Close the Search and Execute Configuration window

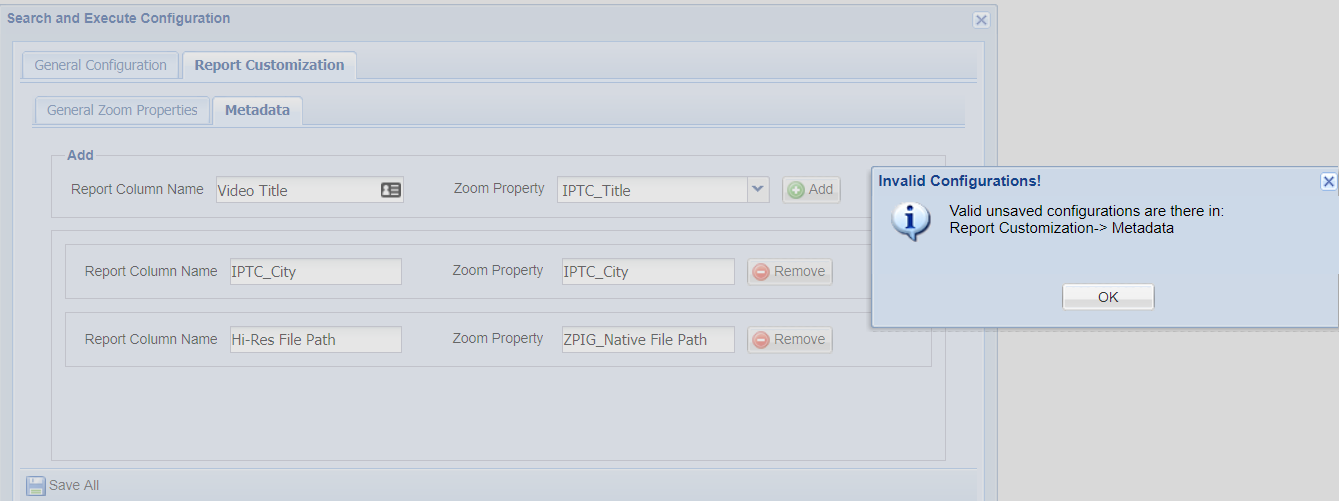[981, 20]
